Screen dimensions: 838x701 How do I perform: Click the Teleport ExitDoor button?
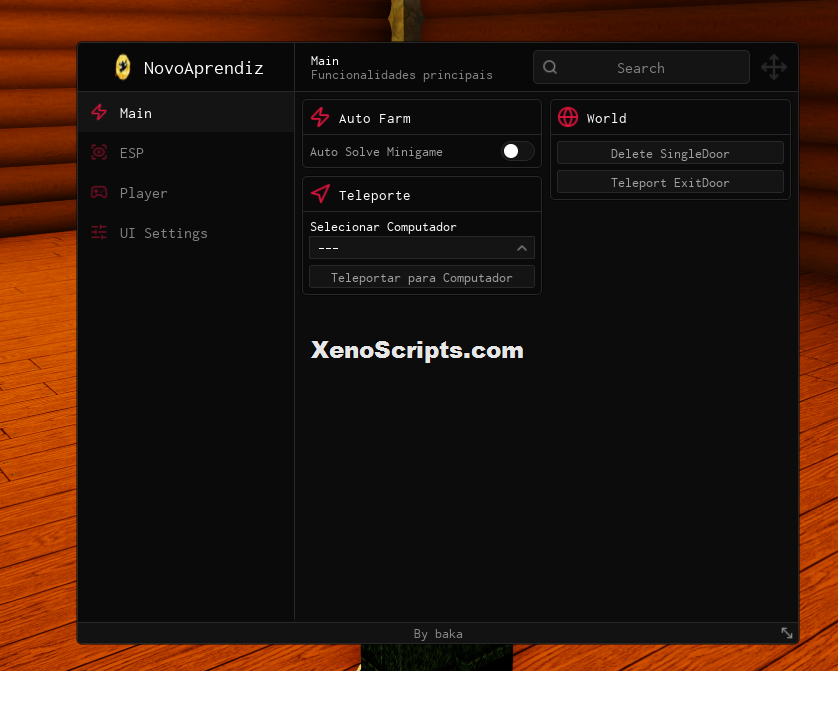(670, 182)
